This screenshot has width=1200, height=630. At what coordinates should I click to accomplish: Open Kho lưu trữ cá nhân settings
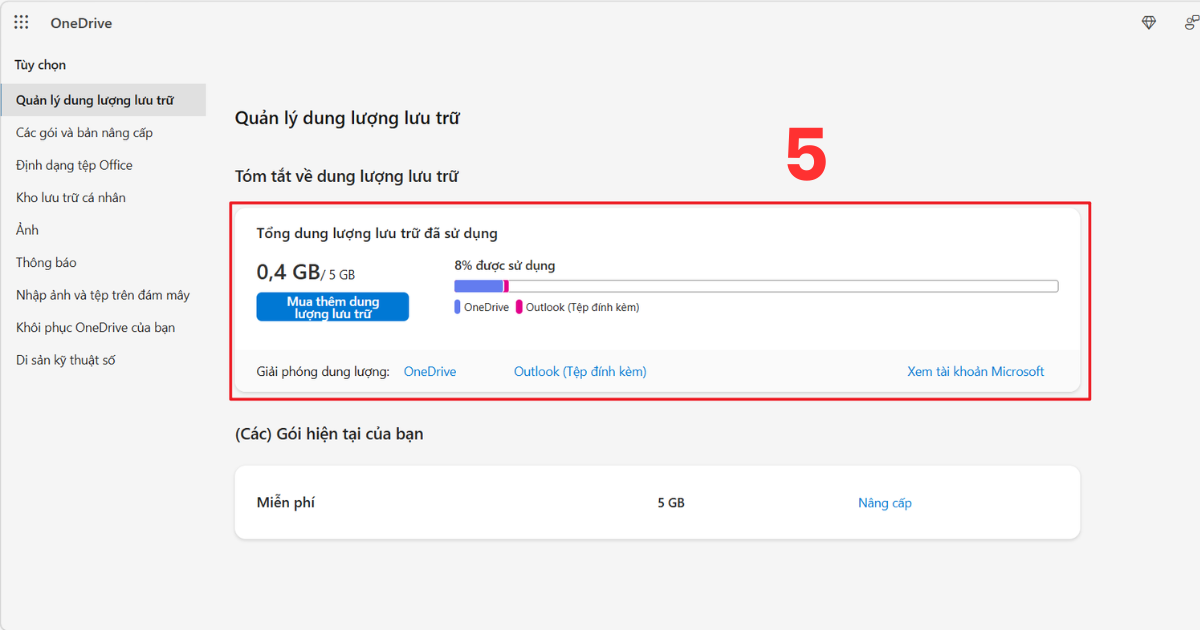coord(71,198)
